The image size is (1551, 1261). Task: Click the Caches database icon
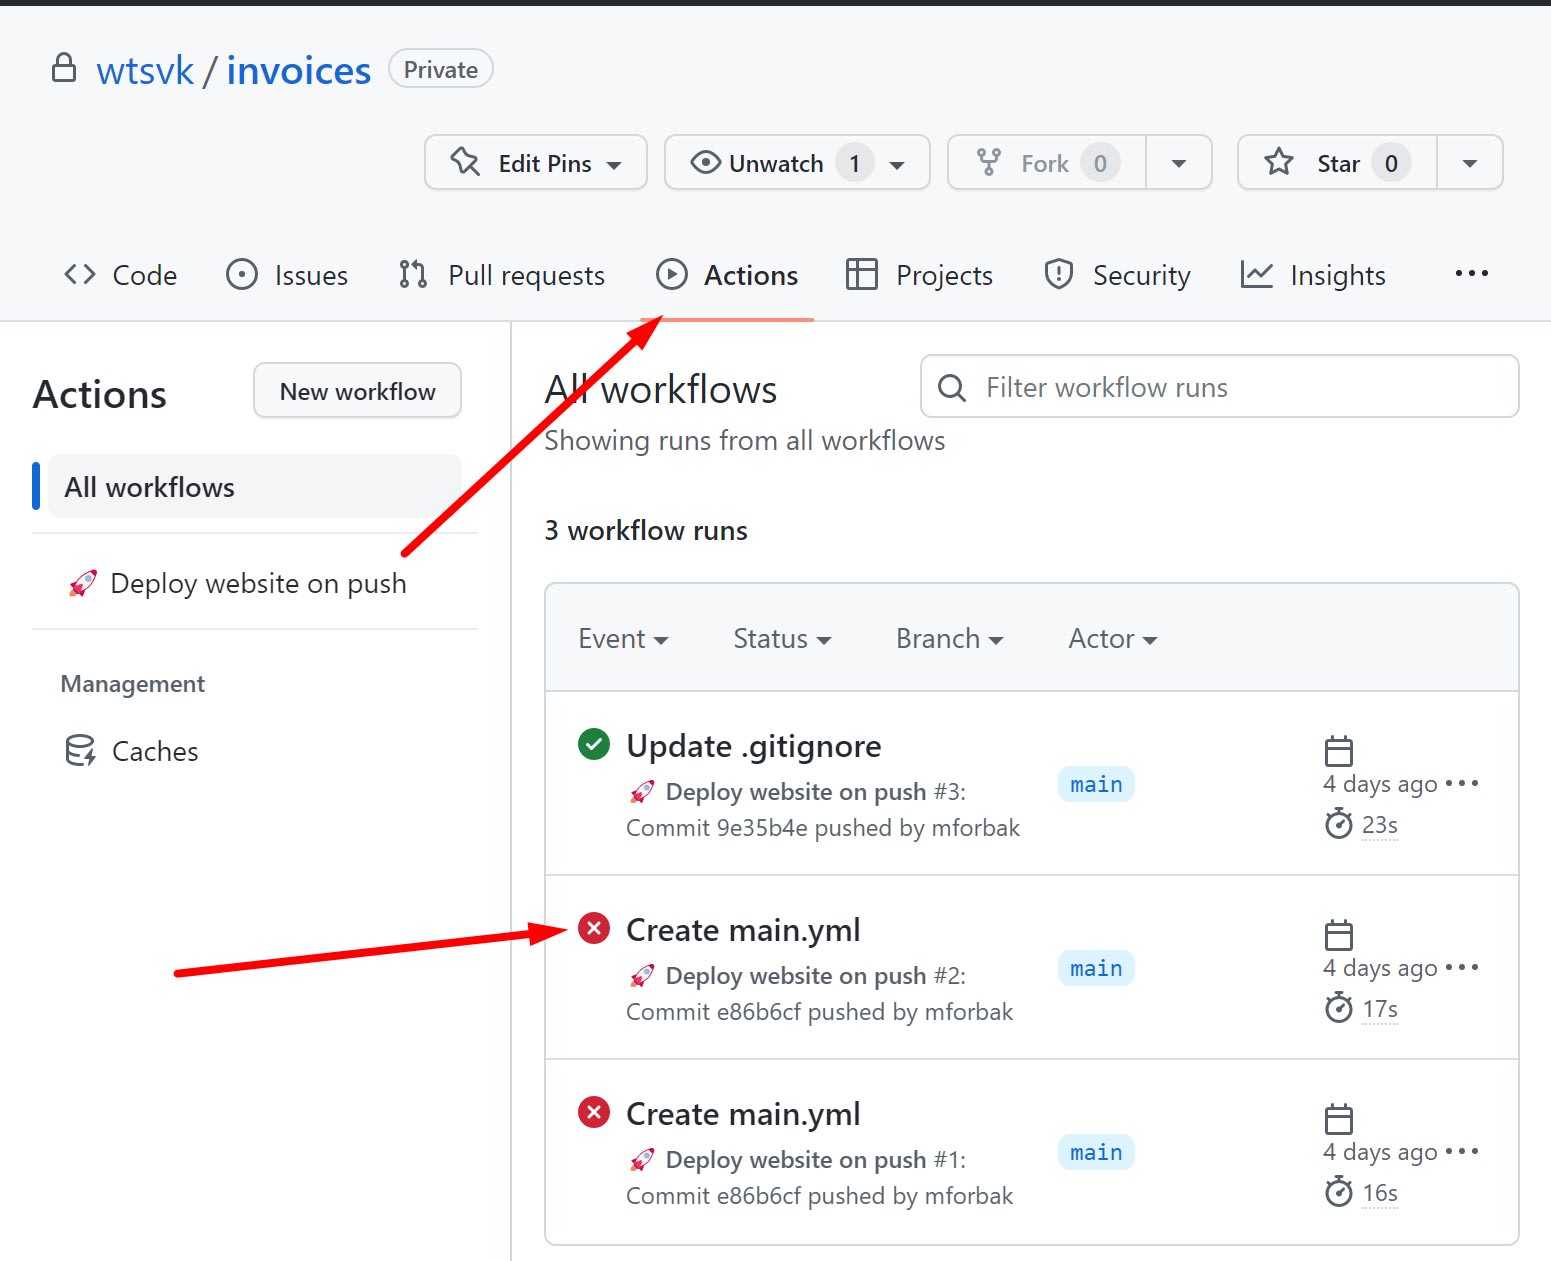tap(80, 750)
